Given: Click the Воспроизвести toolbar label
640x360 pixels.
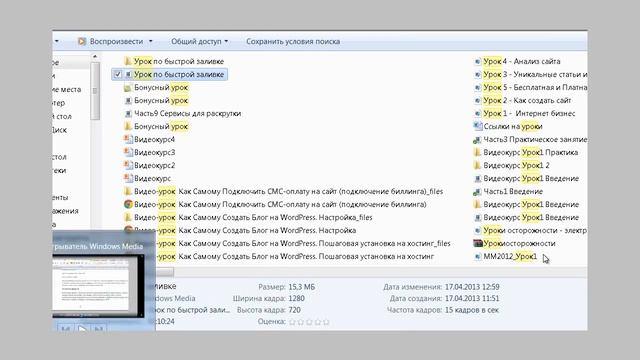Looking at the screenshot, I should click(116, 41).
